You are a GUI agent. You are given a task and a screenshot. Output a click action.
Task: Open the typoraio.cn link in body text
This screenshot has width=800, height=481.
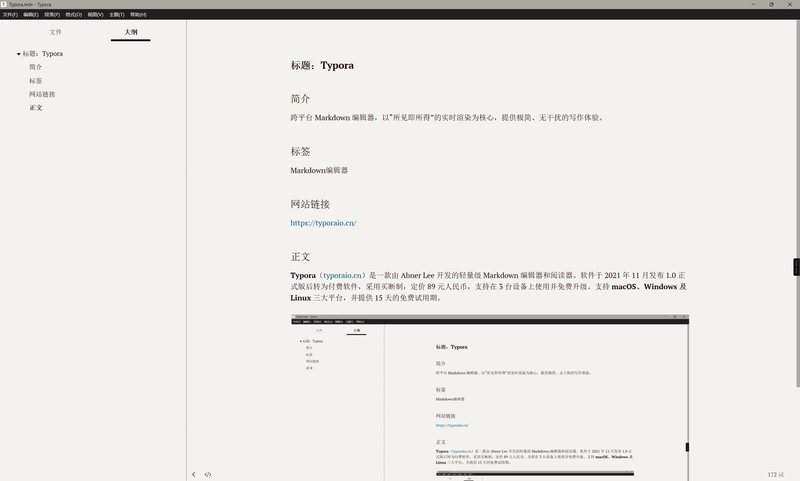pyautogui.click(x=342, y=275)
